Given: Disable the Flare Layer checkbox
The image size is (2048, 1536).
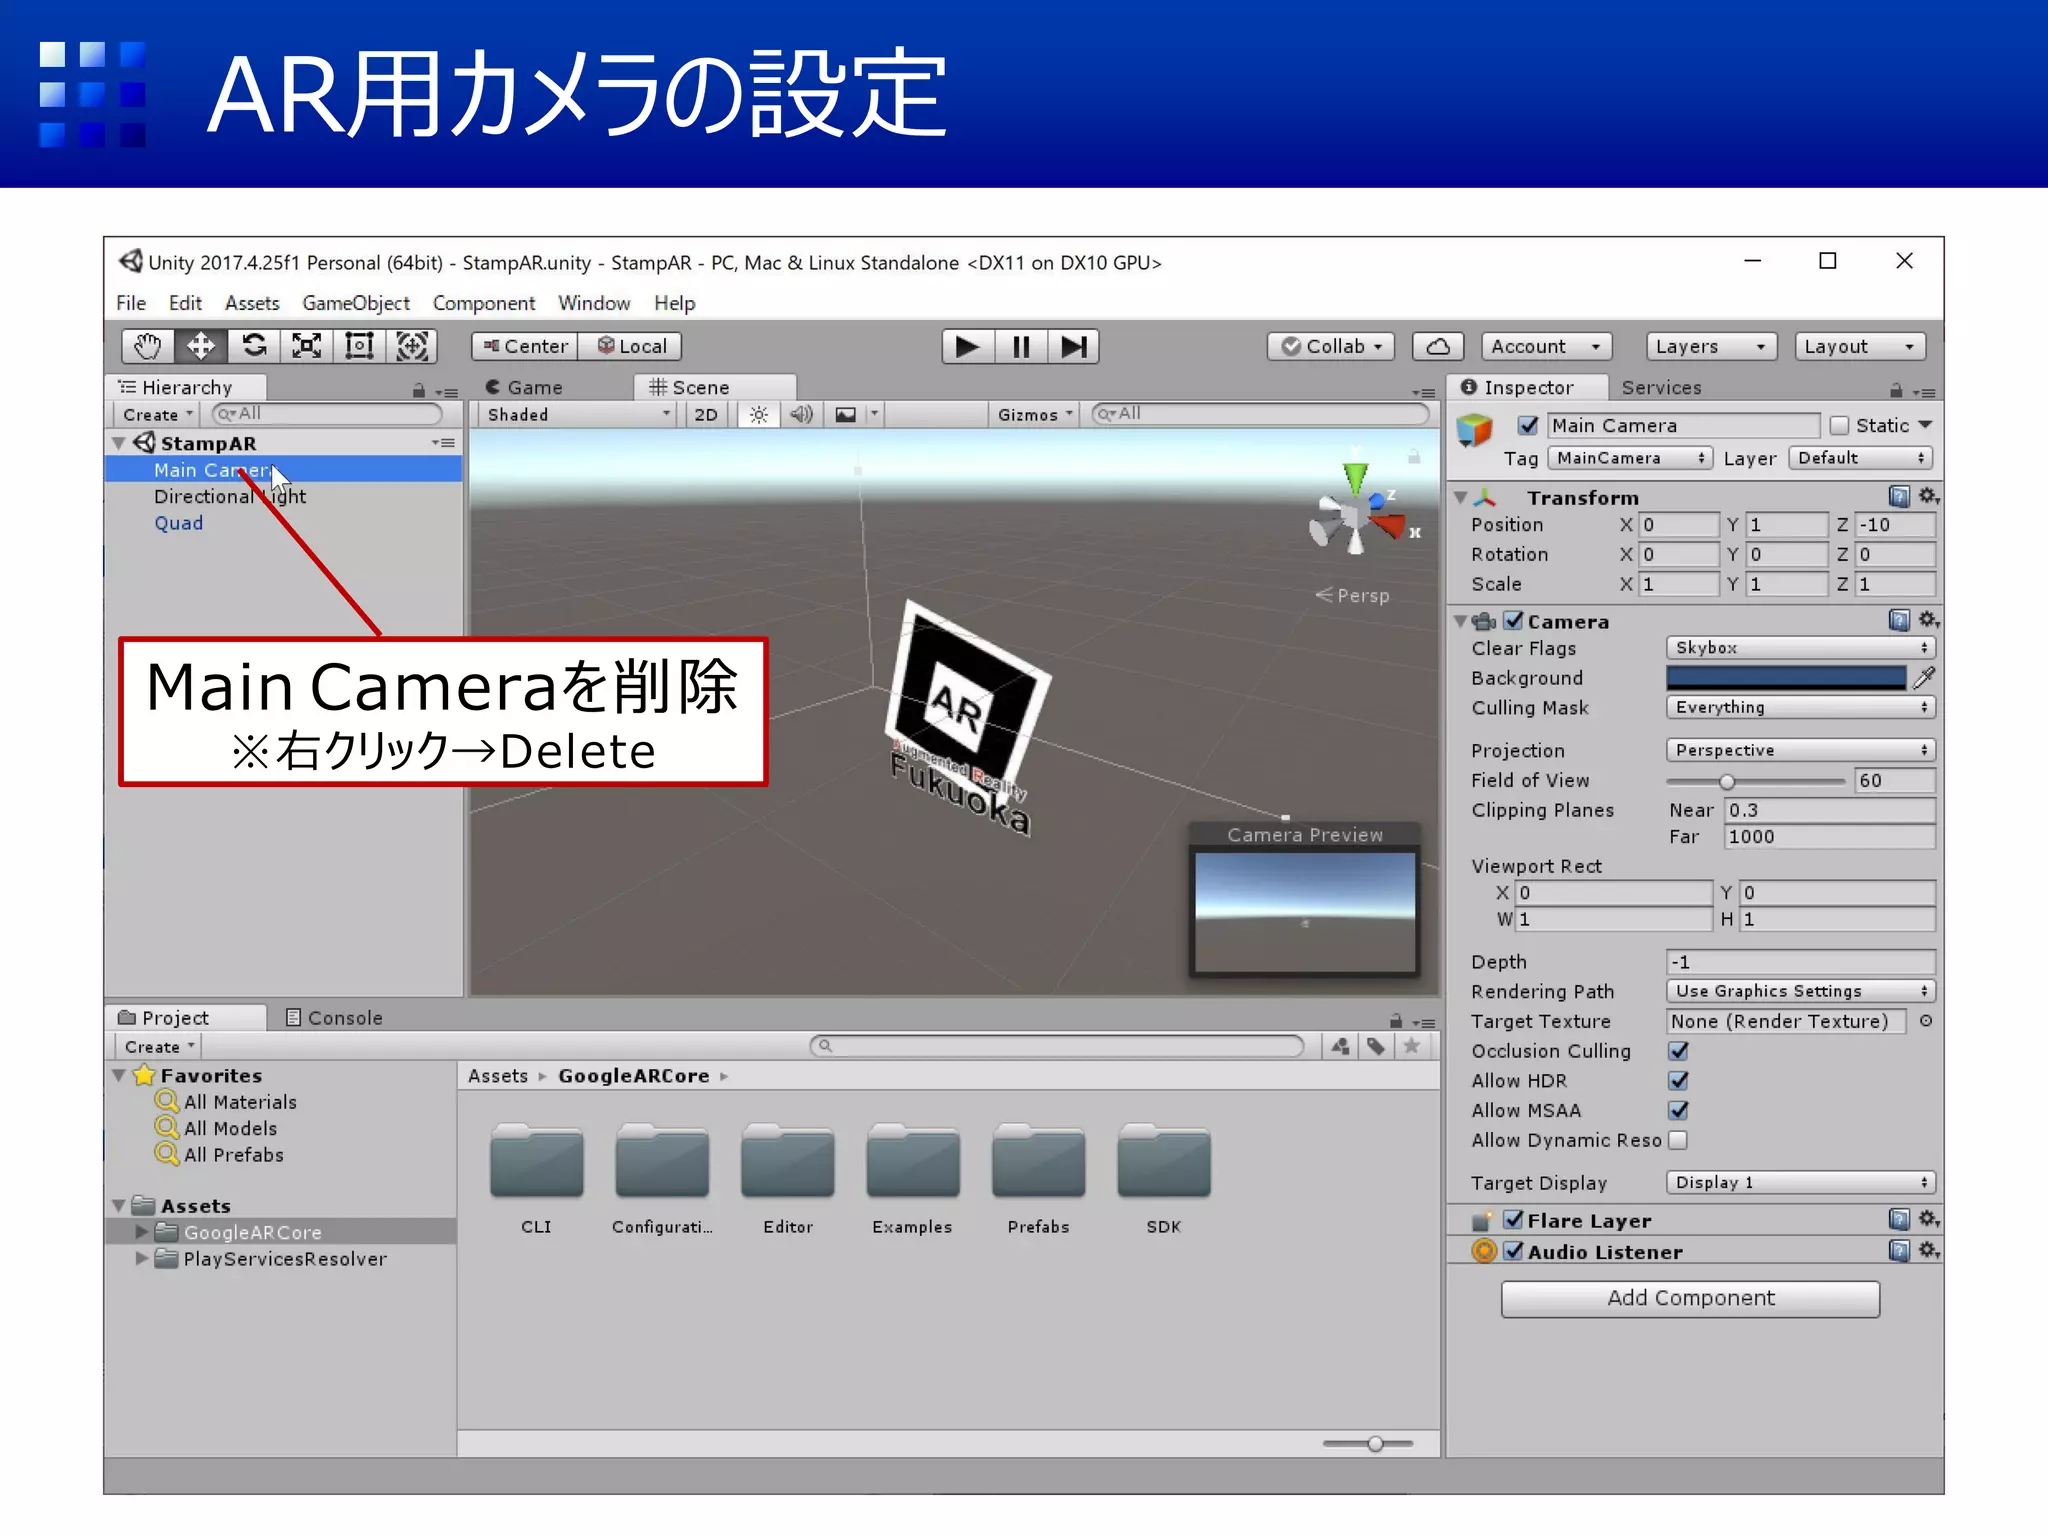Looking at the screenshot, I should (1514, 1220).
